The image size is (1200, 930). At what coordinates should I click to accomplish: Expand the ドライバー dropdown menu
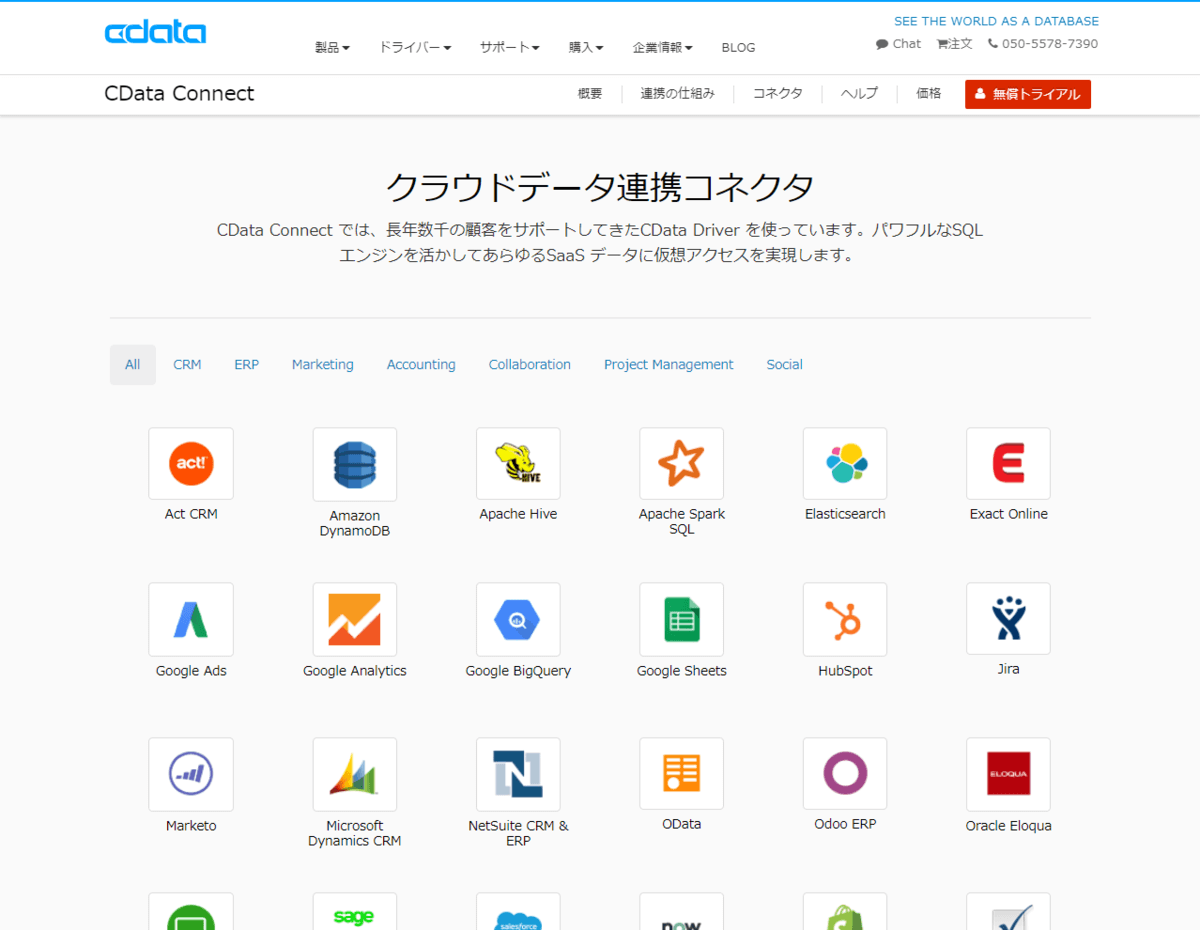[x=415, y=47]
